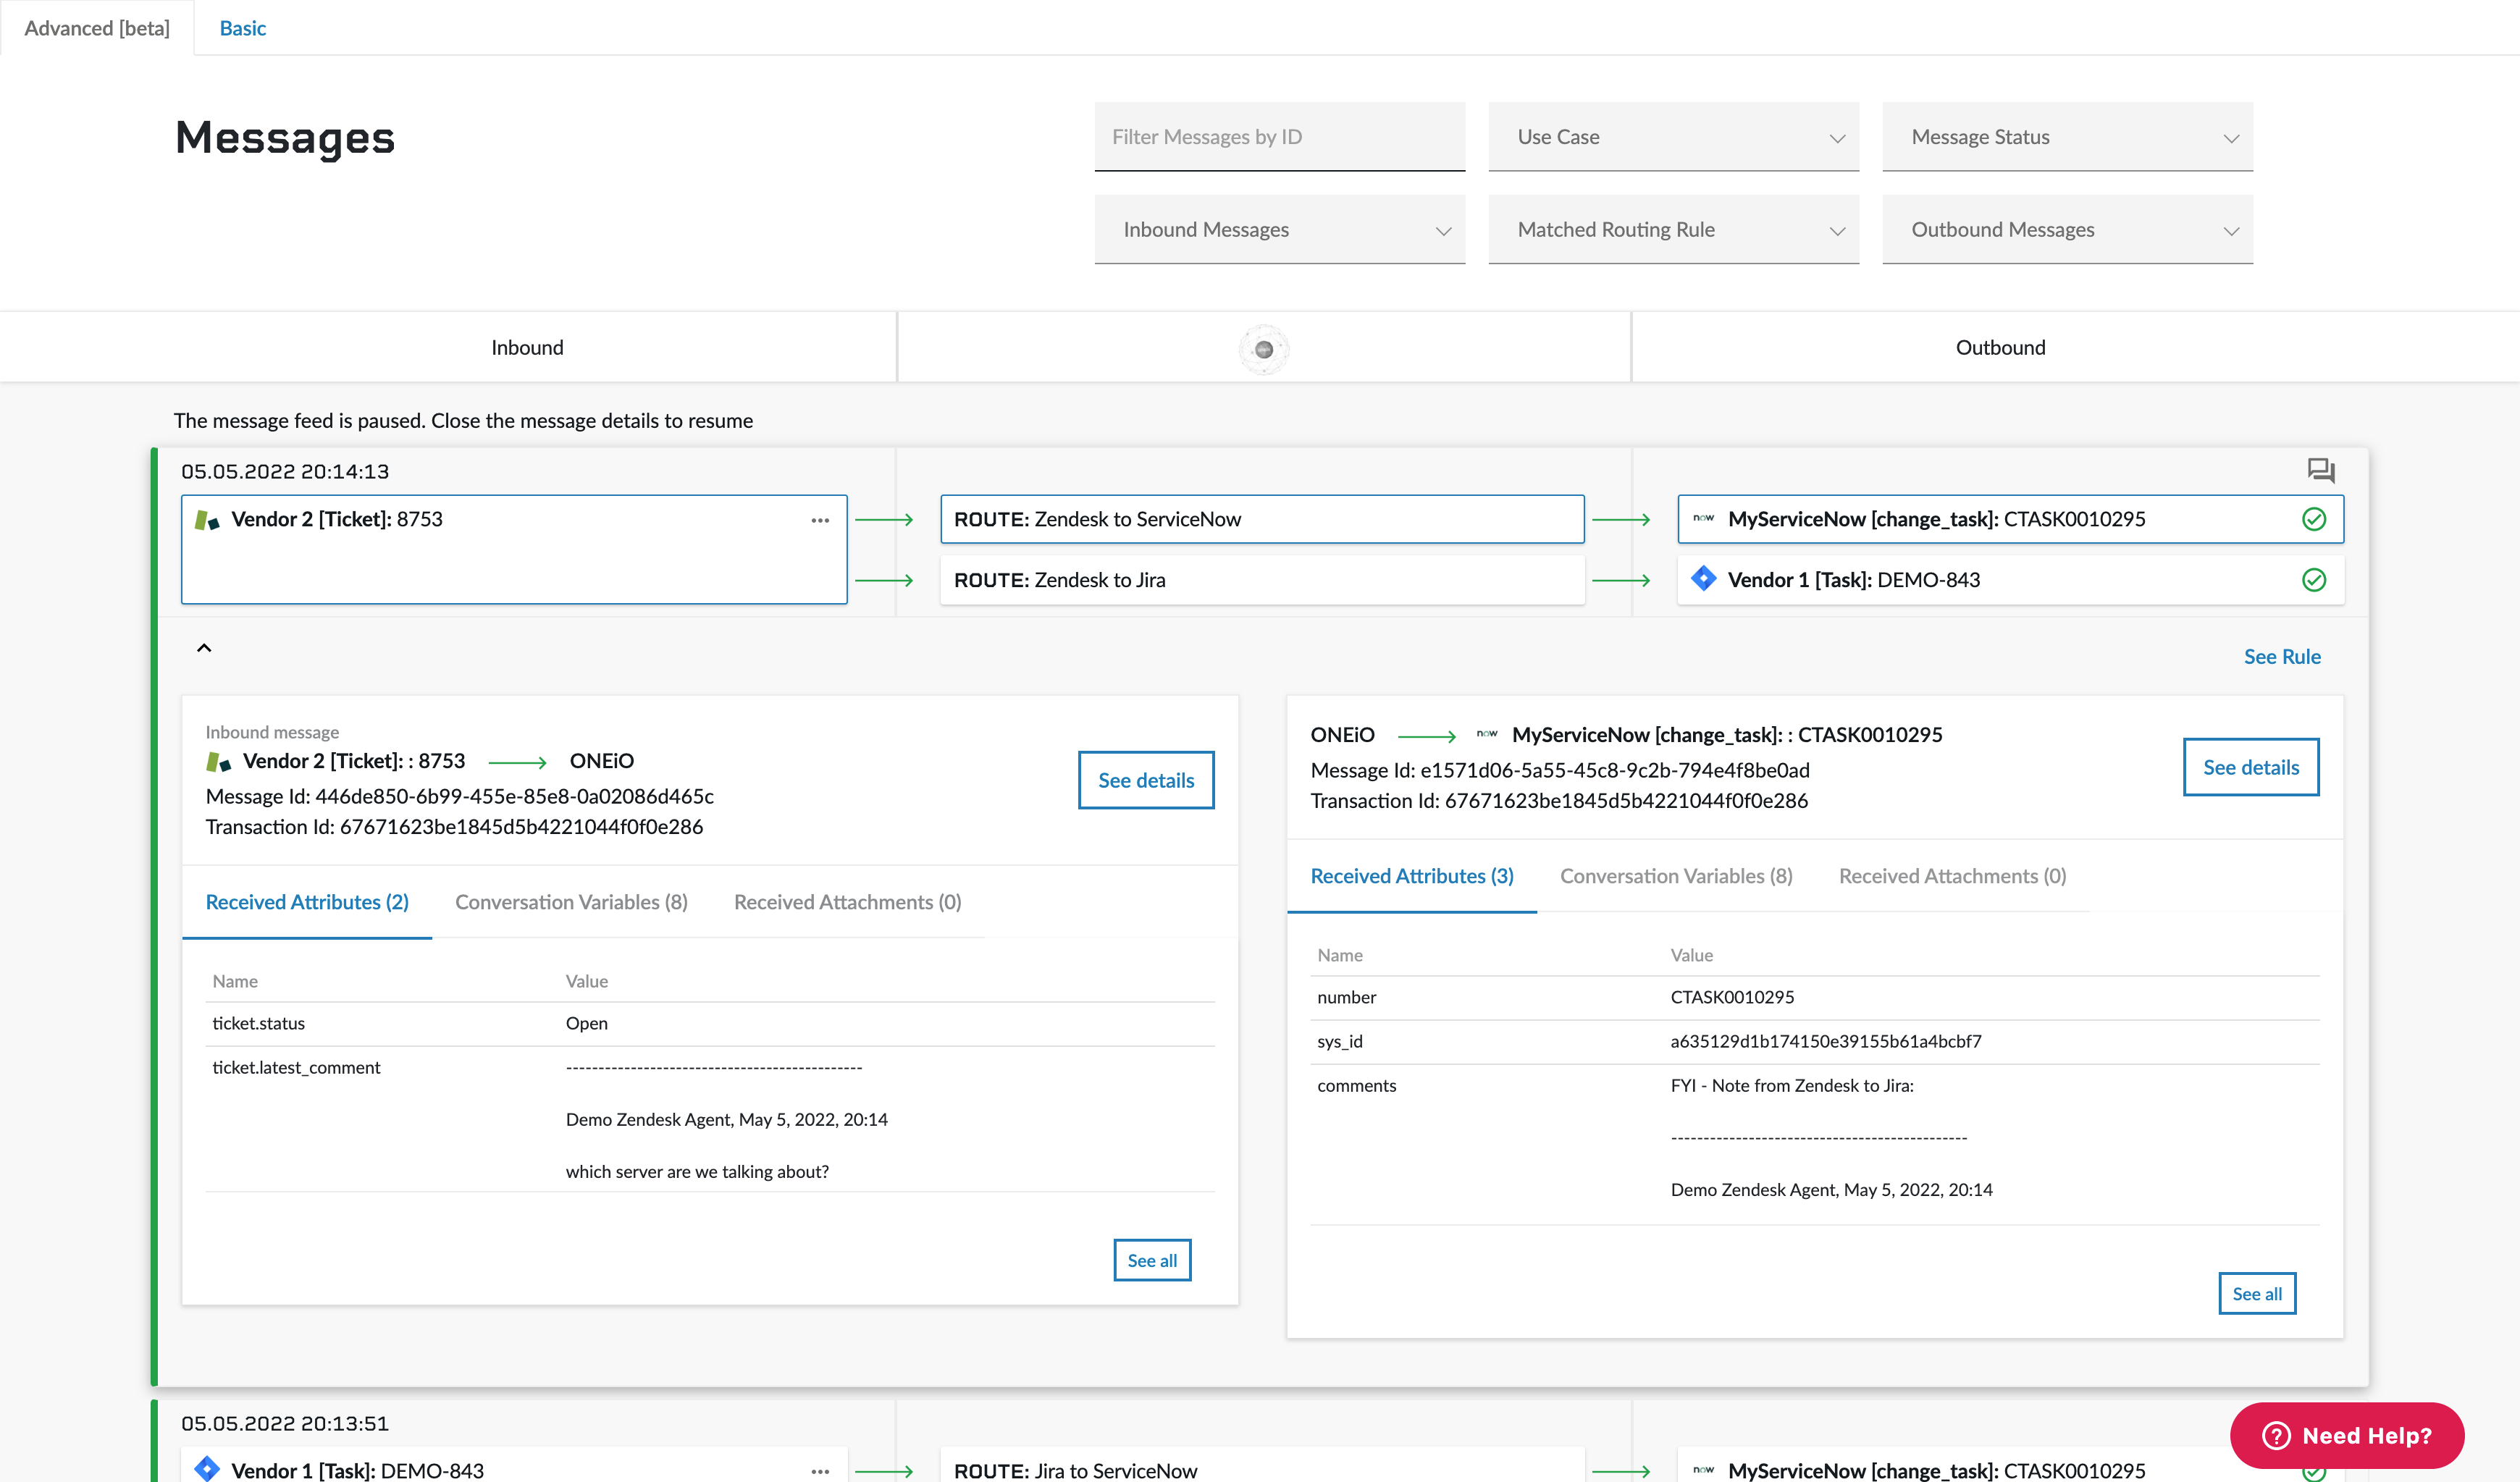This screenshot has width=2520, height=1482.
Task: Click the three-dots menu on Vendor 2 Ticket 8753
Action: pyautogui.click(x=820, y=520)
